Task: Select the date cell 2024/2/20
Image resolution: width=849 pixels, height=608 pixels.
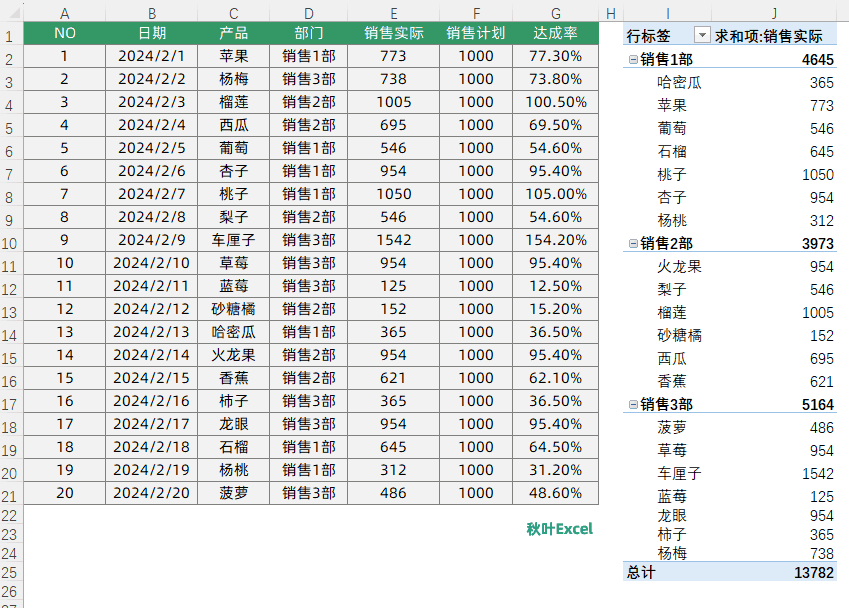Action: pyautogui.click(x=152, y=493)
